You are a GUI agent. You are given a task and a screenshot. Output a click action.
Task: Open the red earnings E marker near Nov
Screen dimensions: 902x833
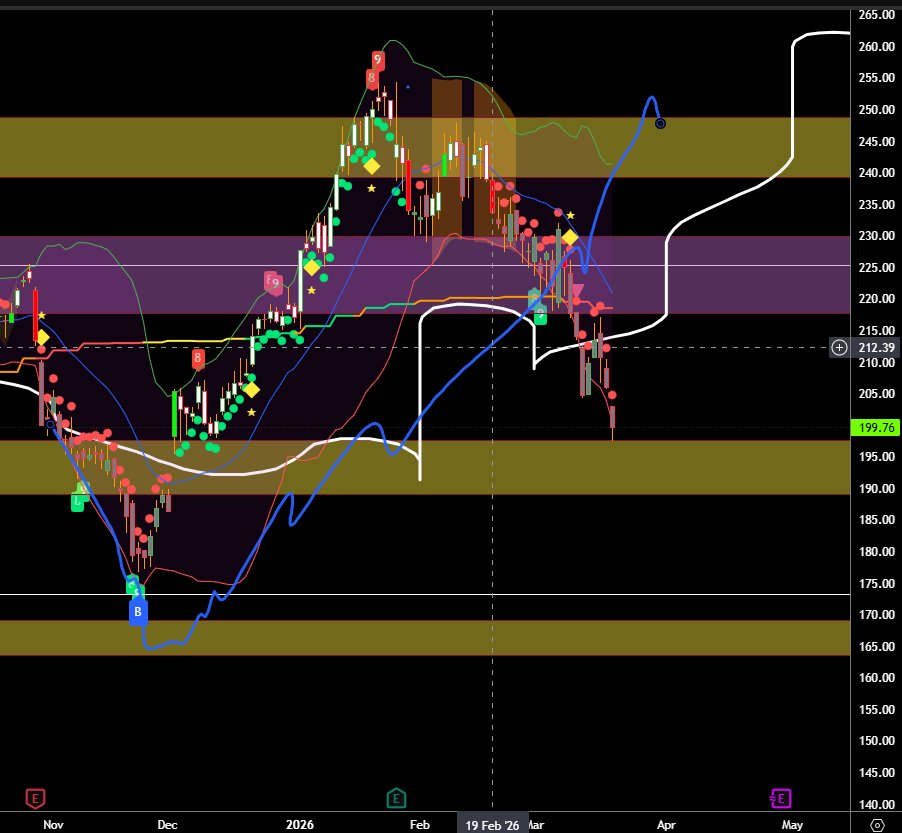coord(36,798)
